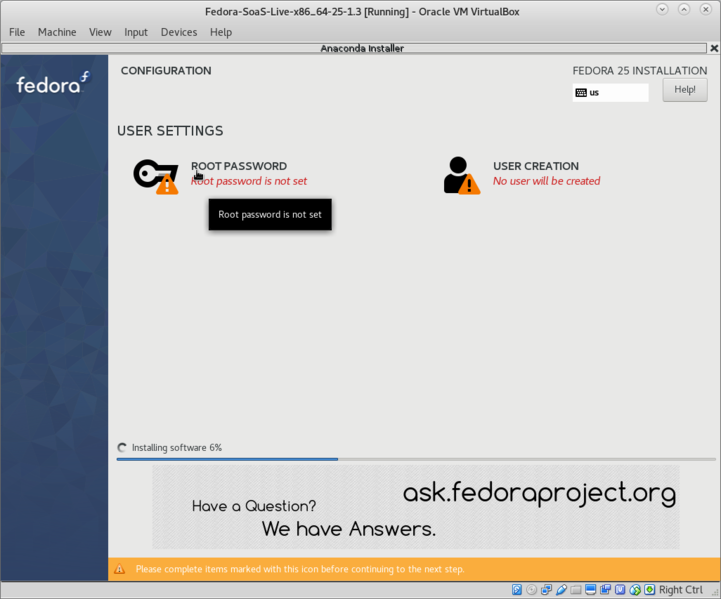Click the optical disc status icon

(x=532, y=590)
